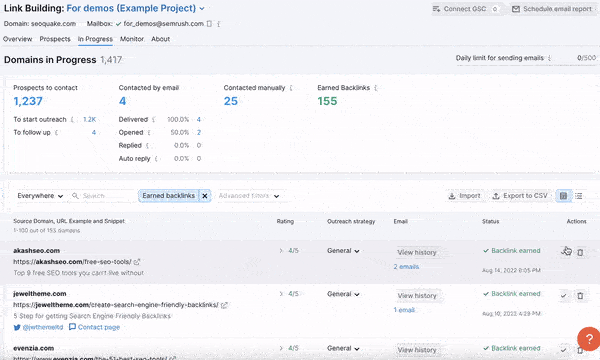Click the 1.2K To start outreach value
600x360 pixels.
(90, 120)
